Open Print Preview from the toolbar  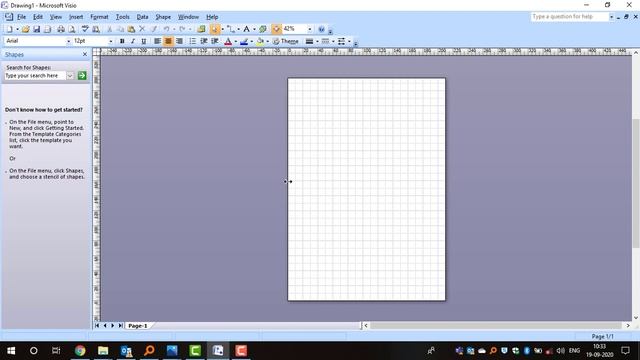tap(72, 29)
